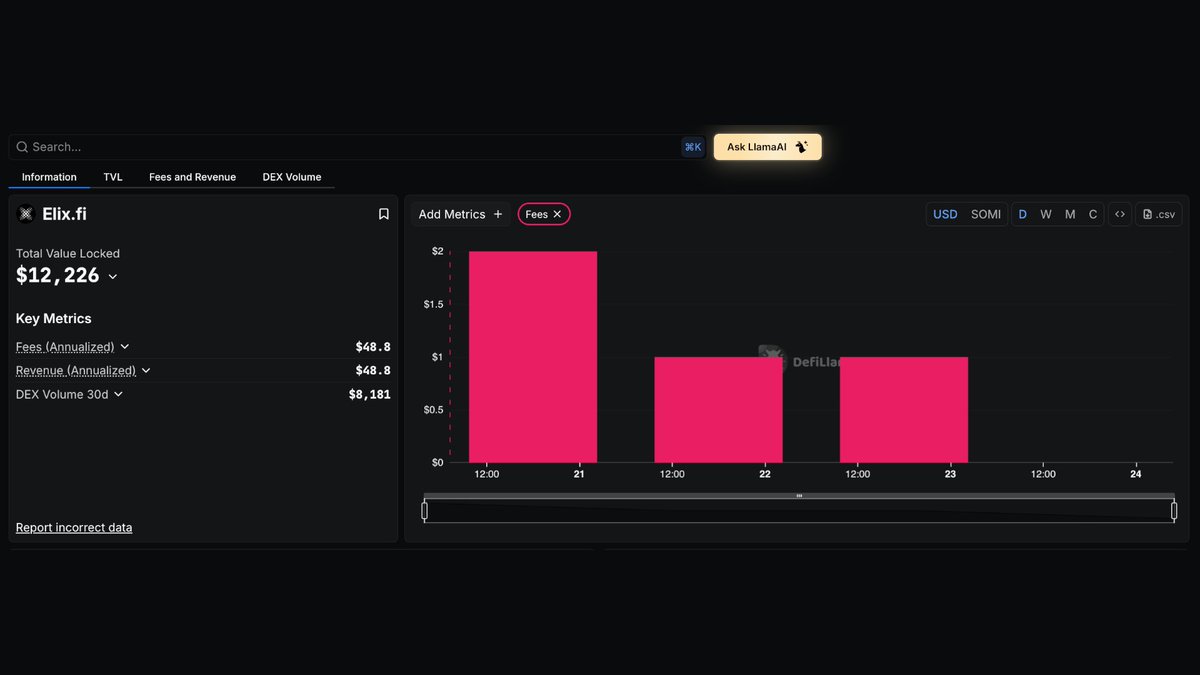
Task: Open the embed chart code icon
Action: pyautogui.click(x=1120, y=214)
